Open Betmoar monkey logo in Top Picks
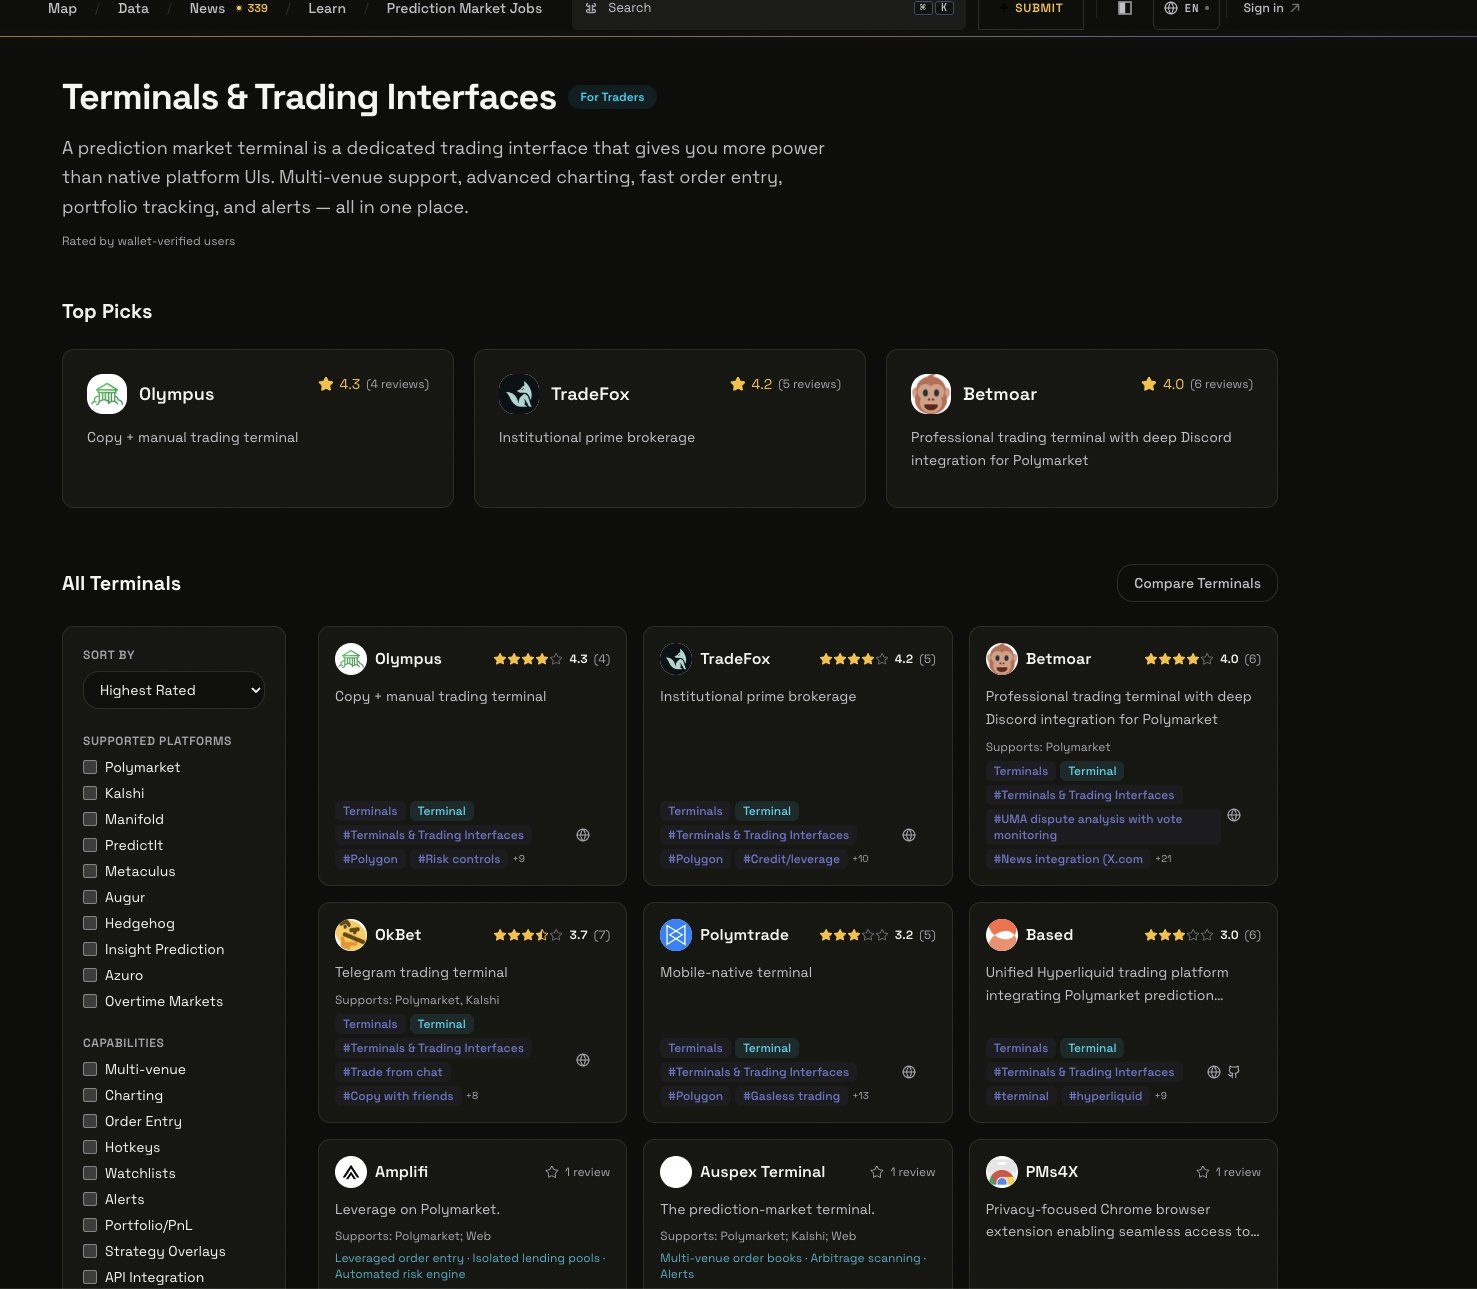Image resolution: width=1477 pixels, height=1289 pixels. point(931,394)
